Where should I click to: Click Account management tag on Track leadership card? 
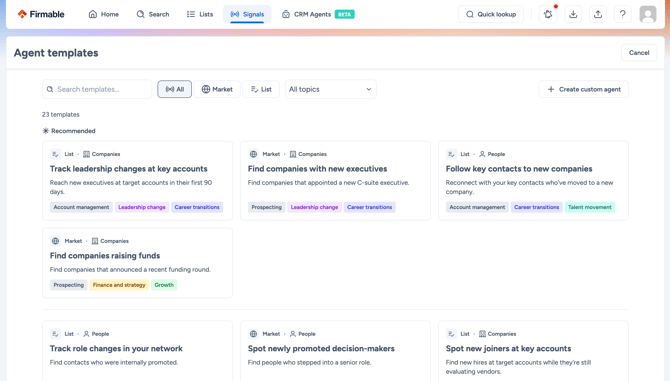point(81,207)
